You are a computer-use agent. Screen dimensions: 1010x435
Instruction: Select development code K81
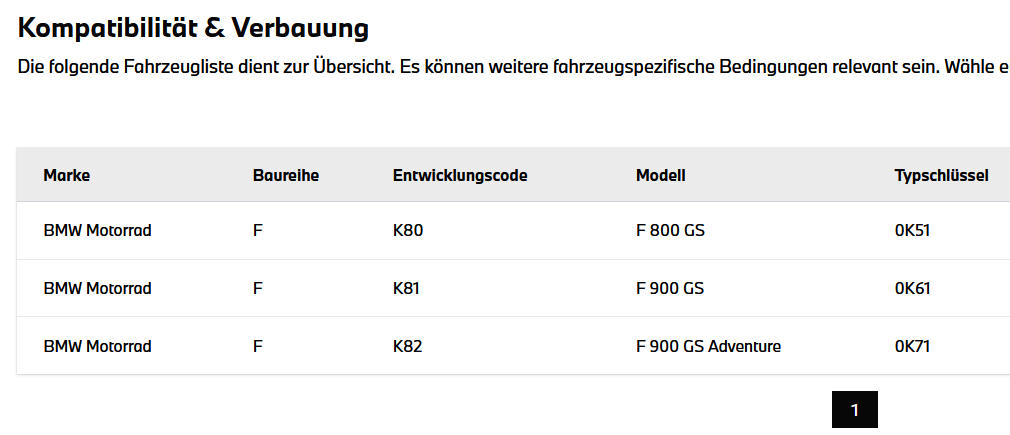click(x=406, y=288)
